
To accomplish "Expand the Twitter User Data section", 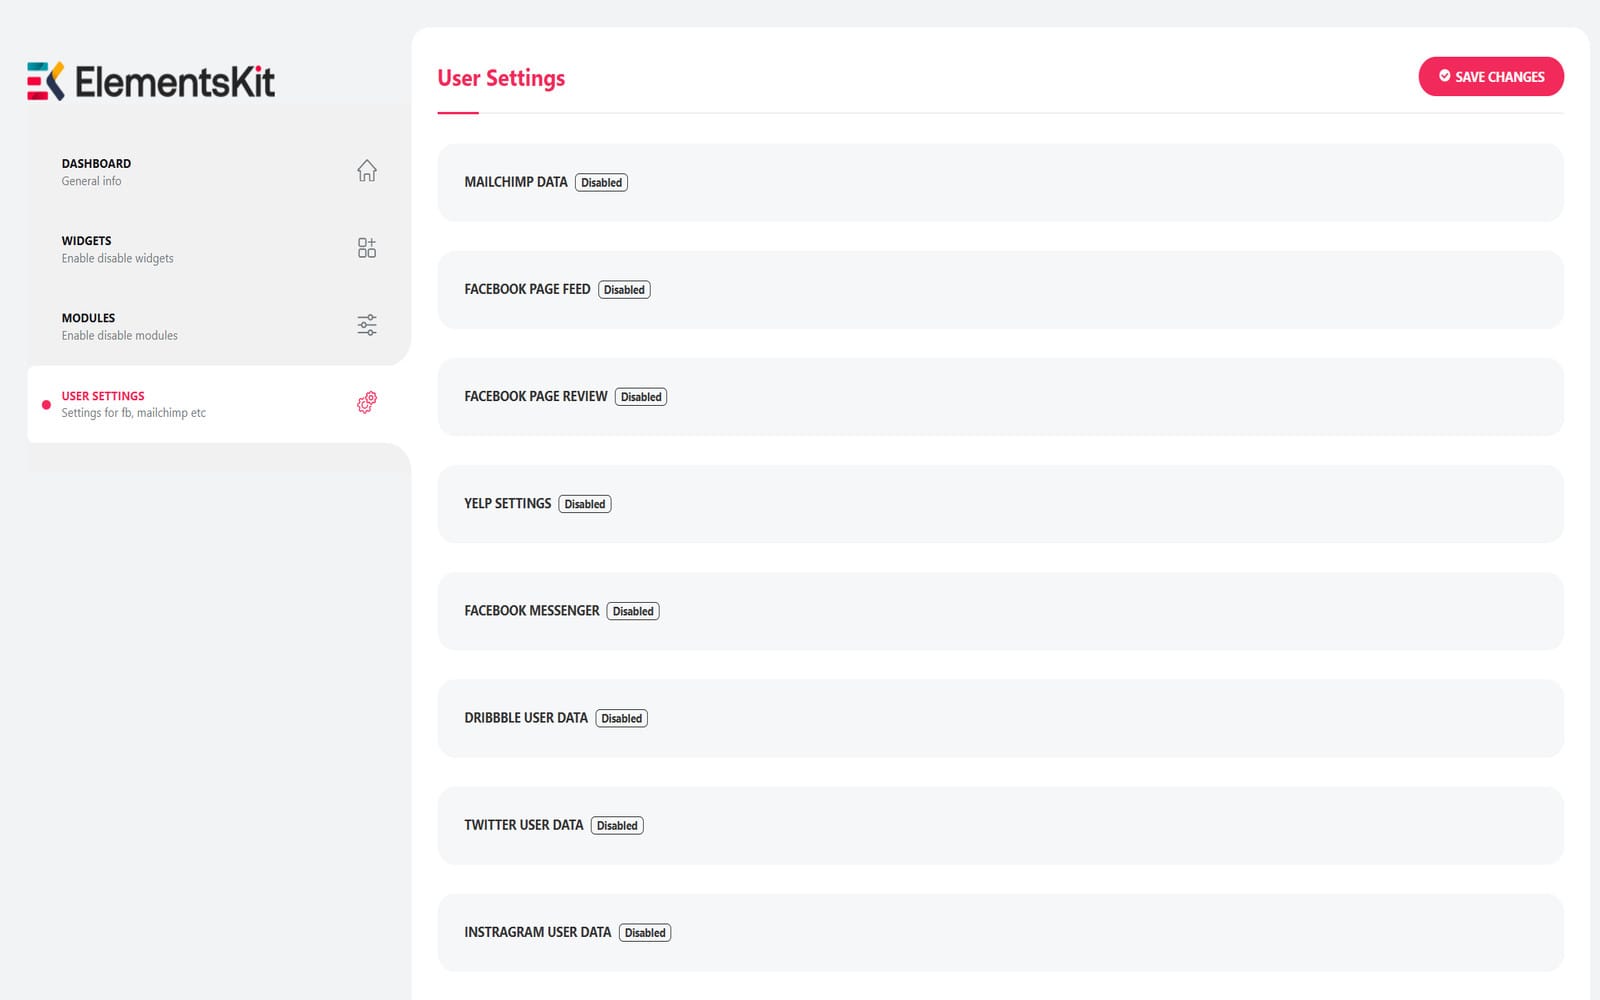I will tap(1000, 825).
